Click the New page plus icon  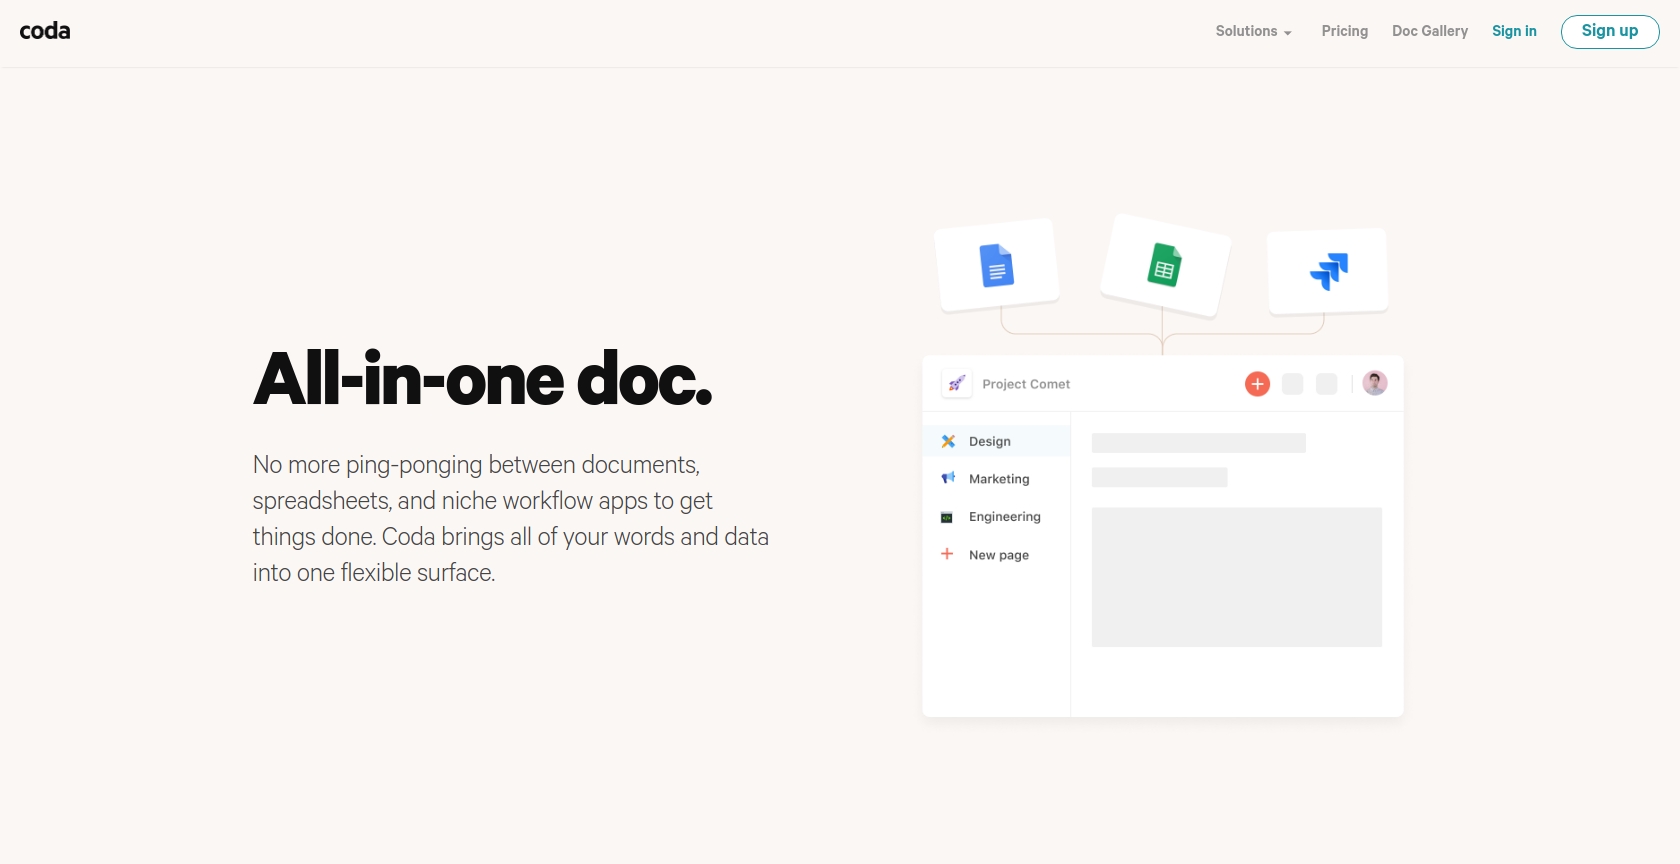pyautogui.click(x=947, y=553)
